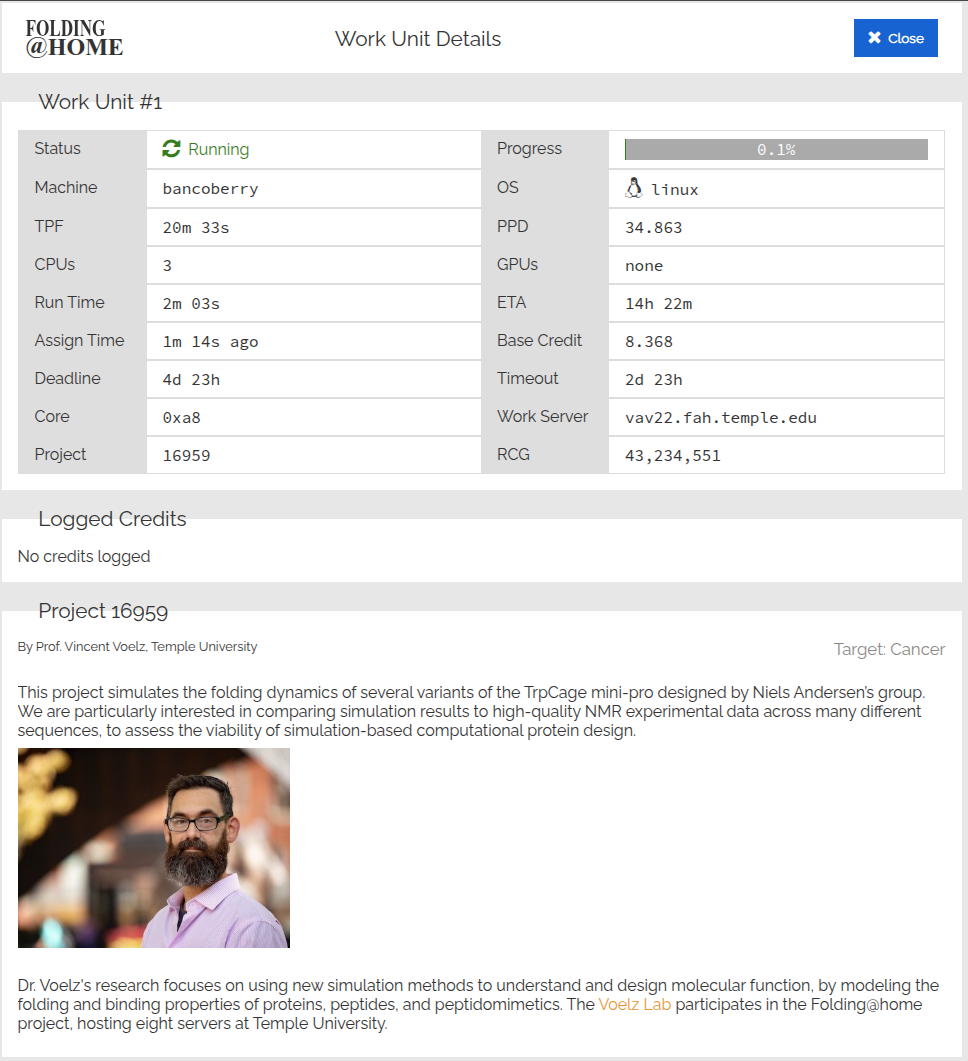This screenshot has height=1061, width=968.
Task: Click the Work Unit #1 heading
Action: (x=100, y=102)
